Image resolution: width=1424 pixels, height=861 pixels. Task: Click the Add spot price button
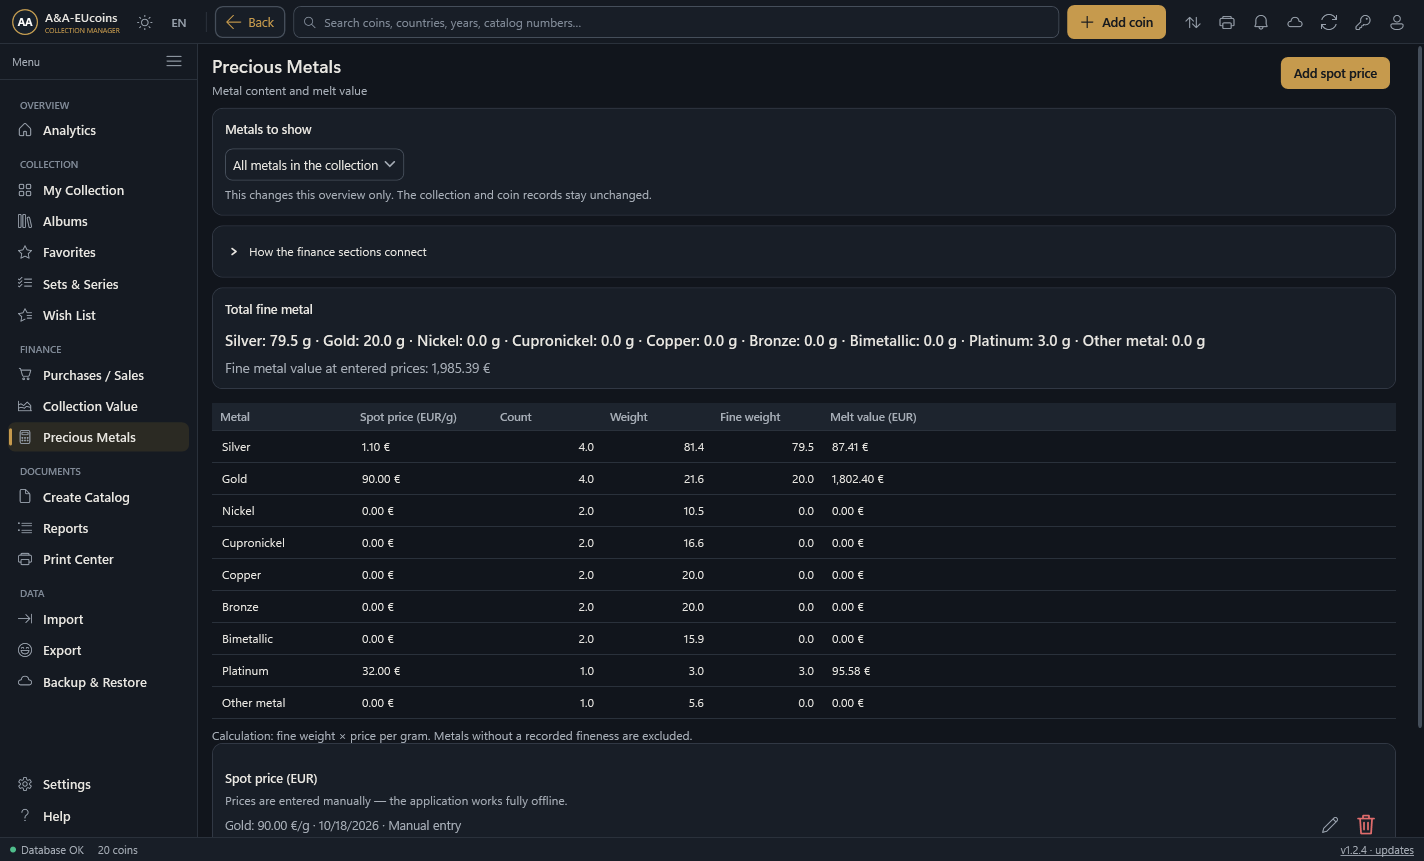tap(1335, 73)
